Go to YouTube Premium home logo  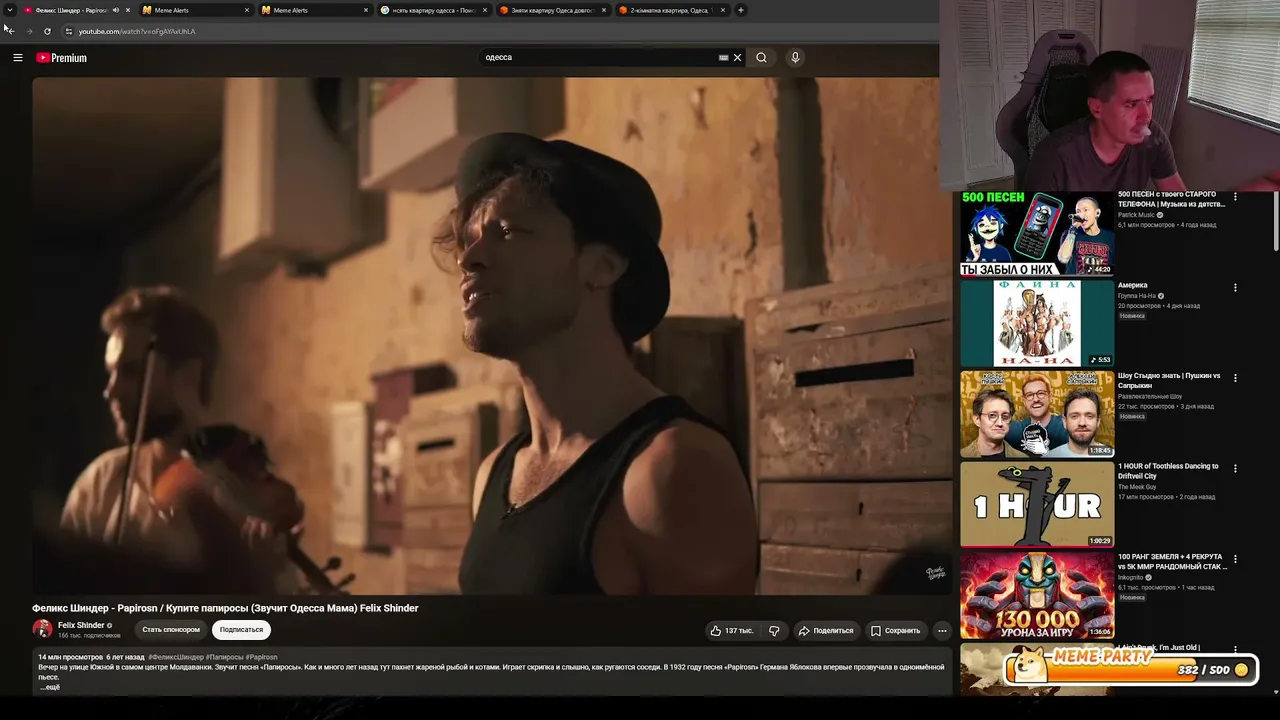62,58
